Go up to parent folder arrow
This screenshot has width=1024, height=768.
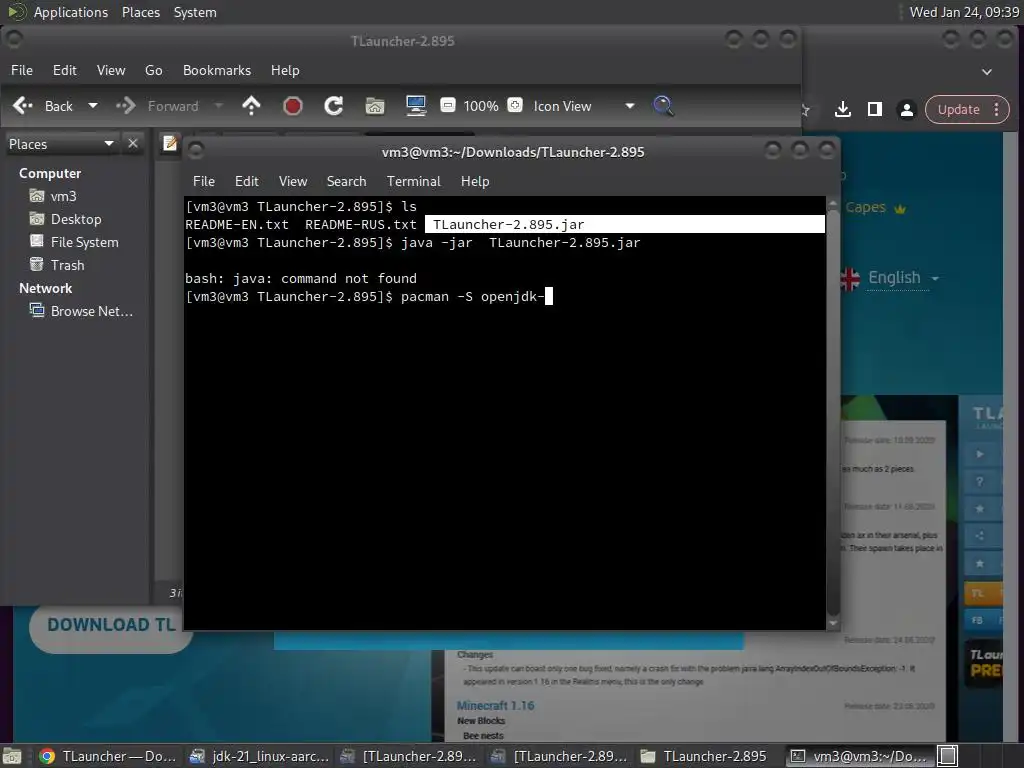(x=251, y=106)
